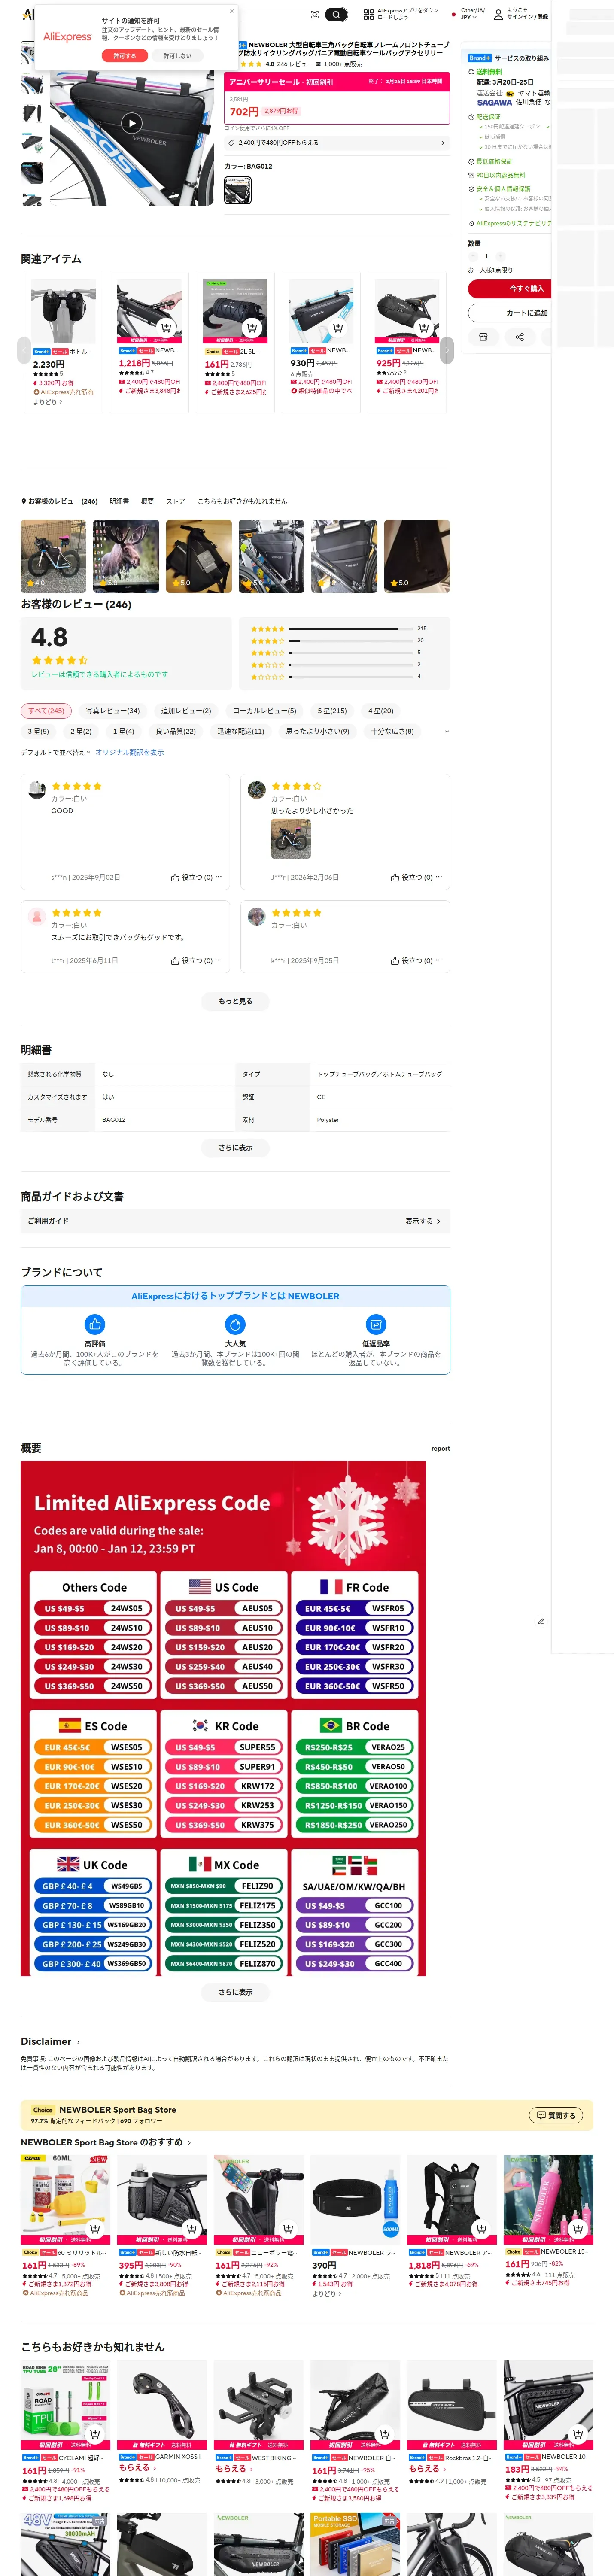Screen dimensions: 614x2576
Task: Expand the 2,400円で480円OFF coupon row
Action: [336, 143]
